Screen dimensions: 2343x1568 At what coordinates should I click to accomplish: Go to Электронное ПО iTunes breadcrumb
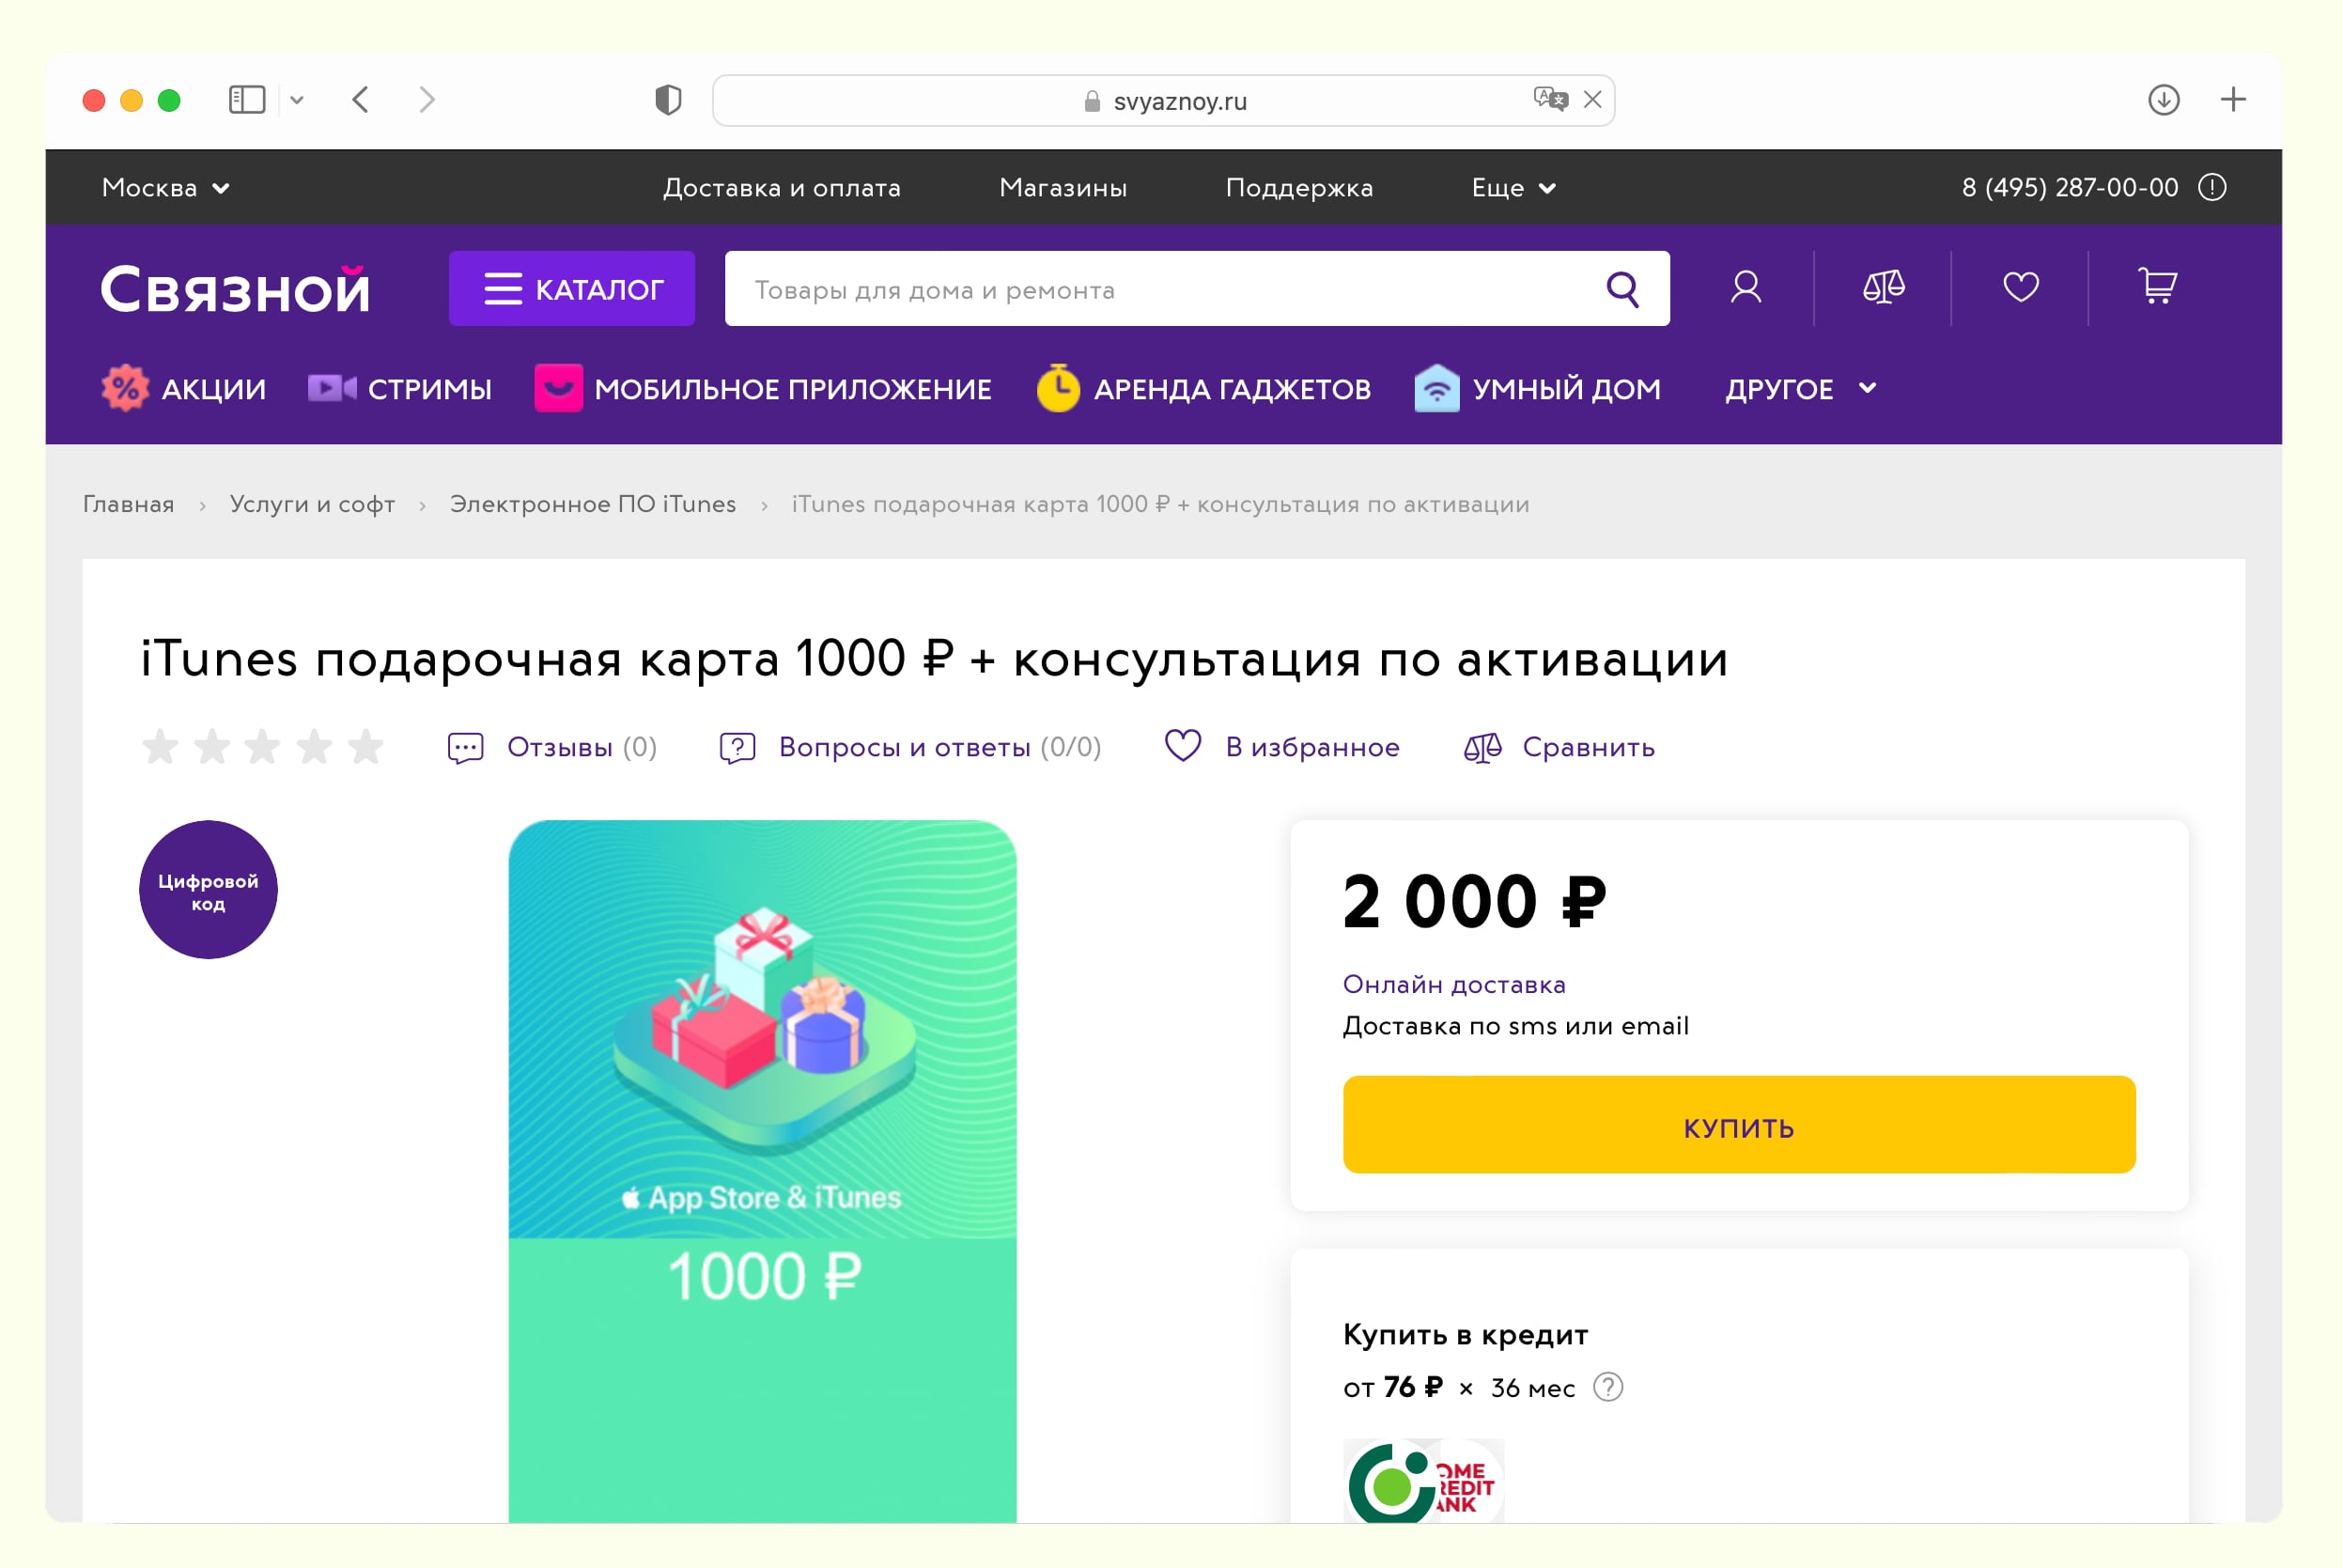(x=593, y=504)
